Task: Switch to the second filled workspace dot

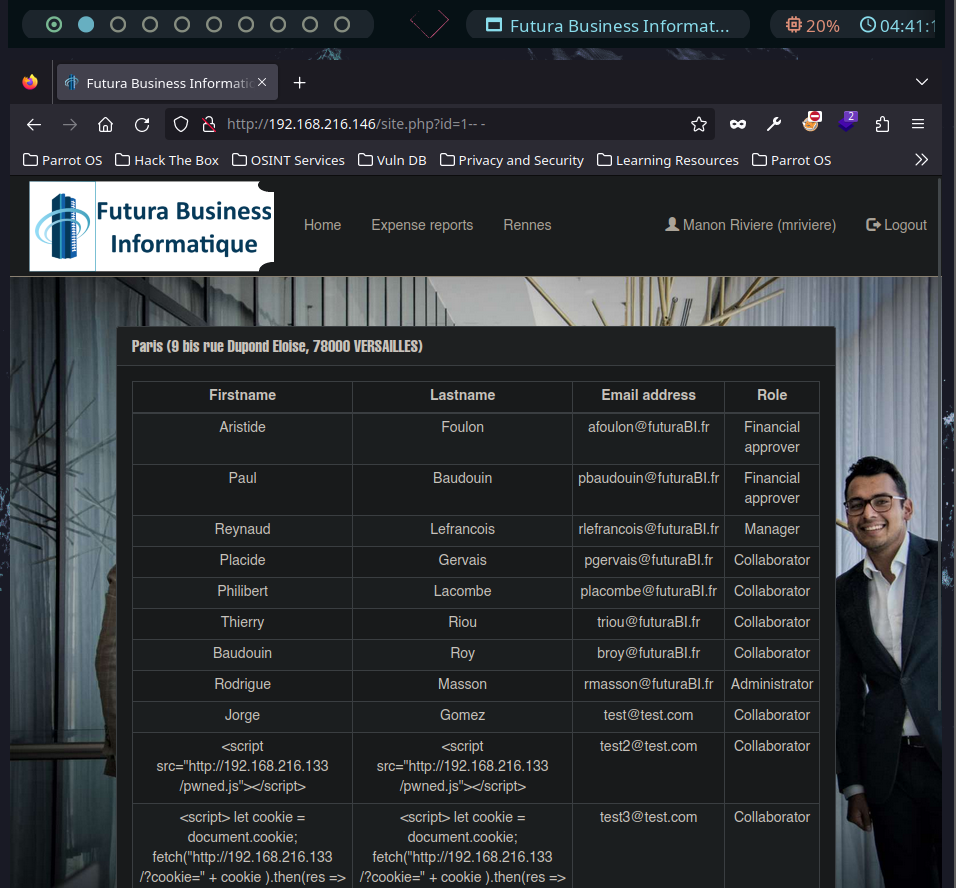Action: tap(86, 24)
